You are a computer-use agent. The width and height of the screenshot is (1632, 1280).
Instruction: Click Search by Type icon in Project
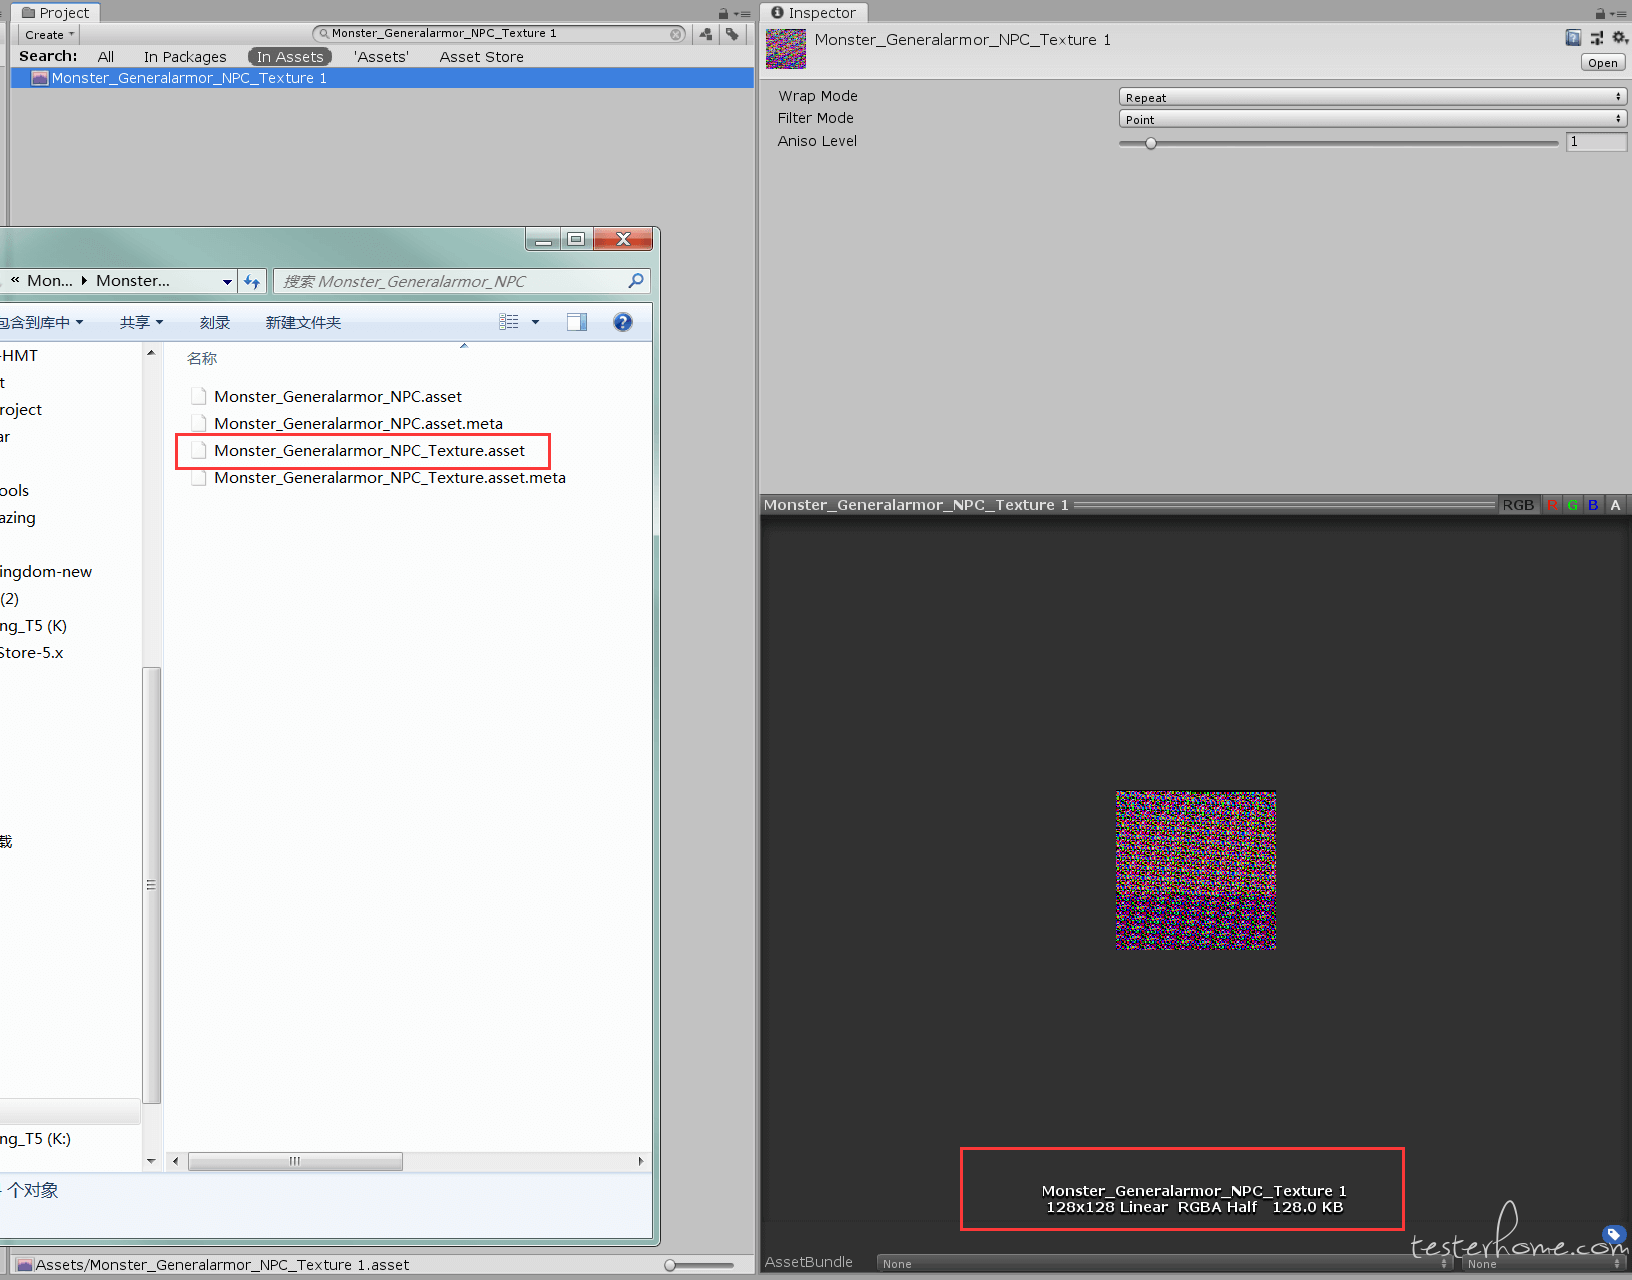[706, 34]
